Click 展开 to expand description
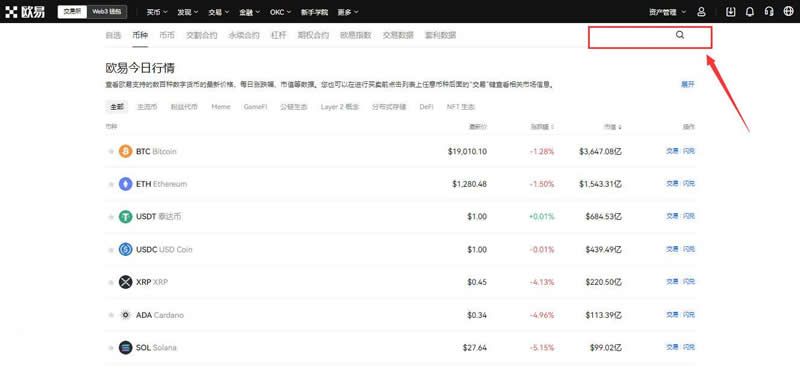 (x=687, y=85)
